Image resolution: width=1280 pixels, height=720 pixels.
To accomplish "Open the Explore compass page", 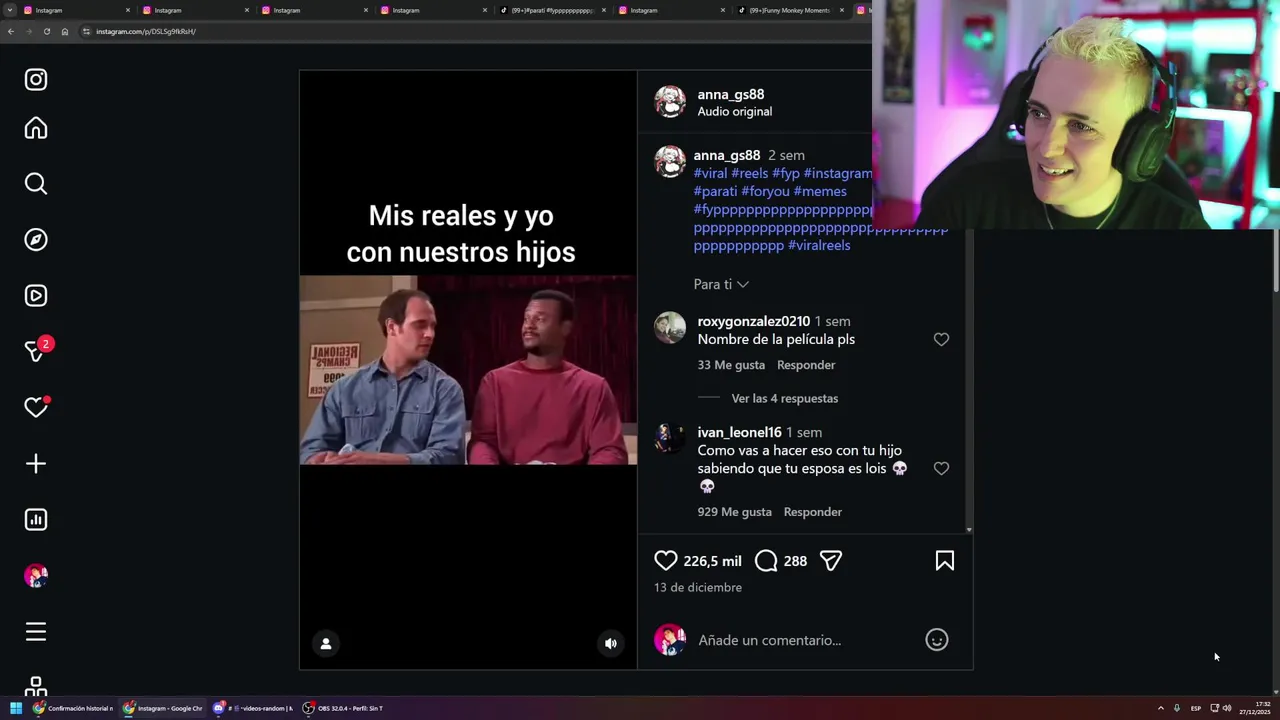I will click(x=36, y=240).
